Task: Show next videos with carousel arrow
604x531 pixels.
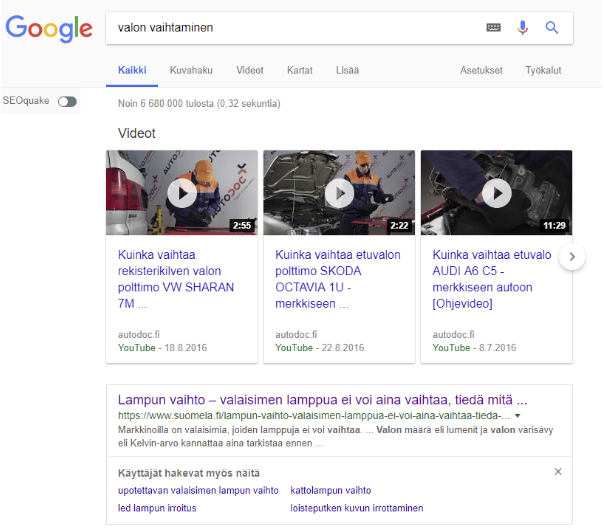Action: pyautogui.click(x=572, y=257)
